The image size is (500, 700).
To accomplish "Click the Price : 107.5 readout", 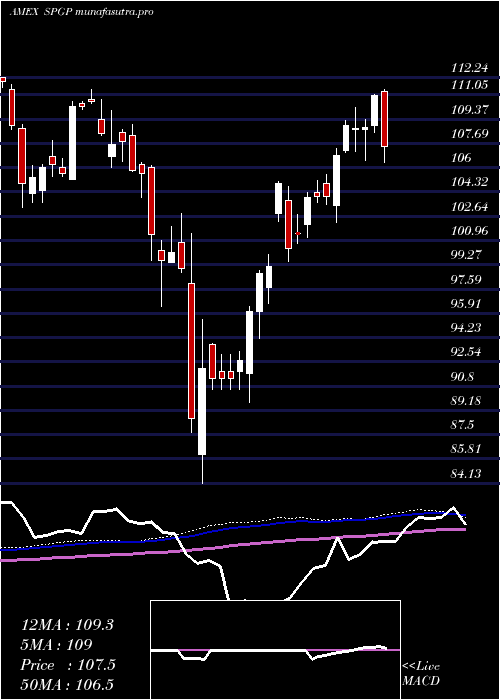I will point(68,665).
